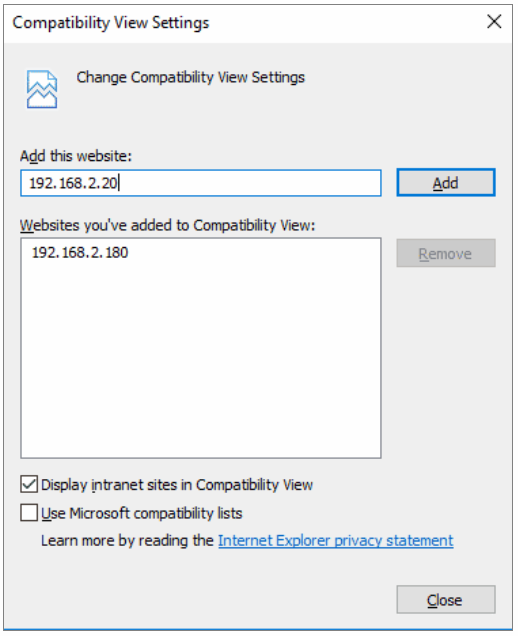The image size is (518, 636).
Task: Close dialog with the title bar X
Action: 494,21
